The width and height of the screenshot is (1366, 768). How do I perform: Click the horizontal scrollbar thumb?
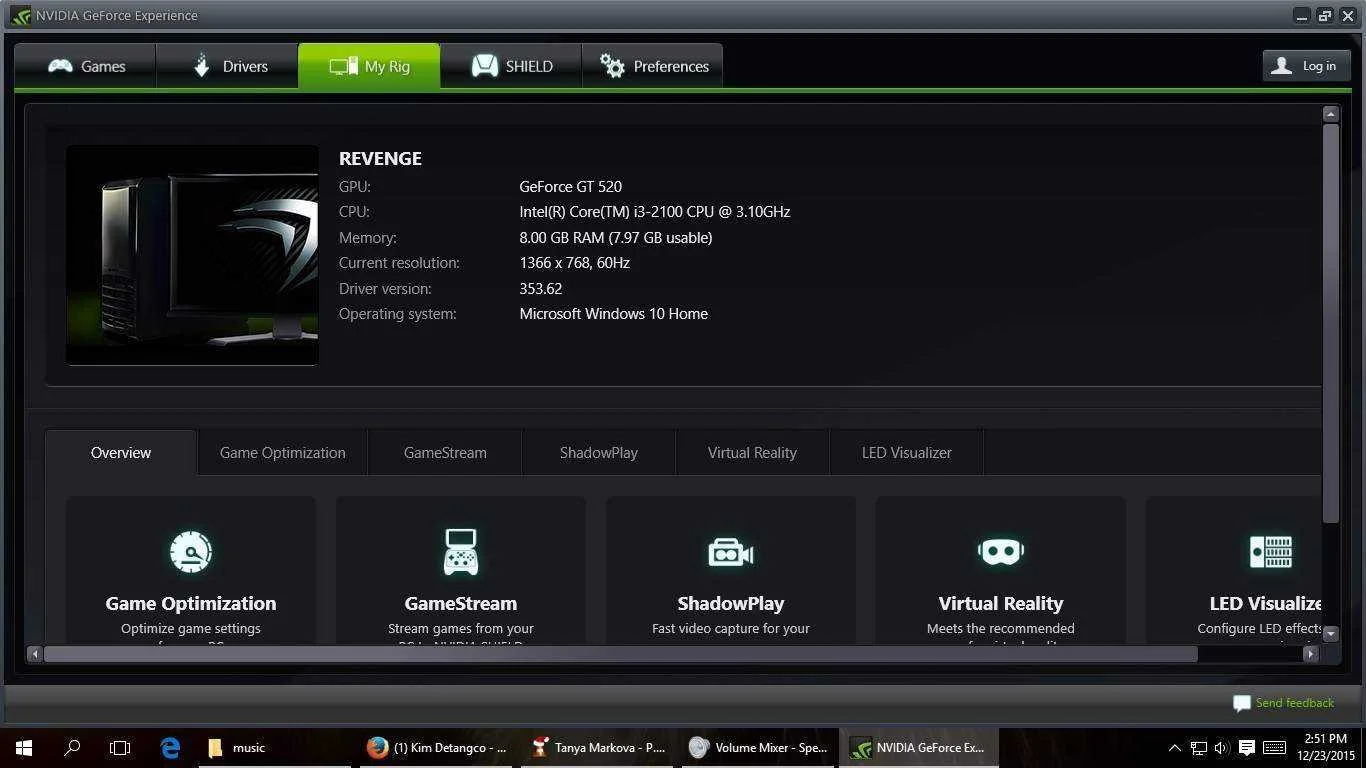coord(620,654)
